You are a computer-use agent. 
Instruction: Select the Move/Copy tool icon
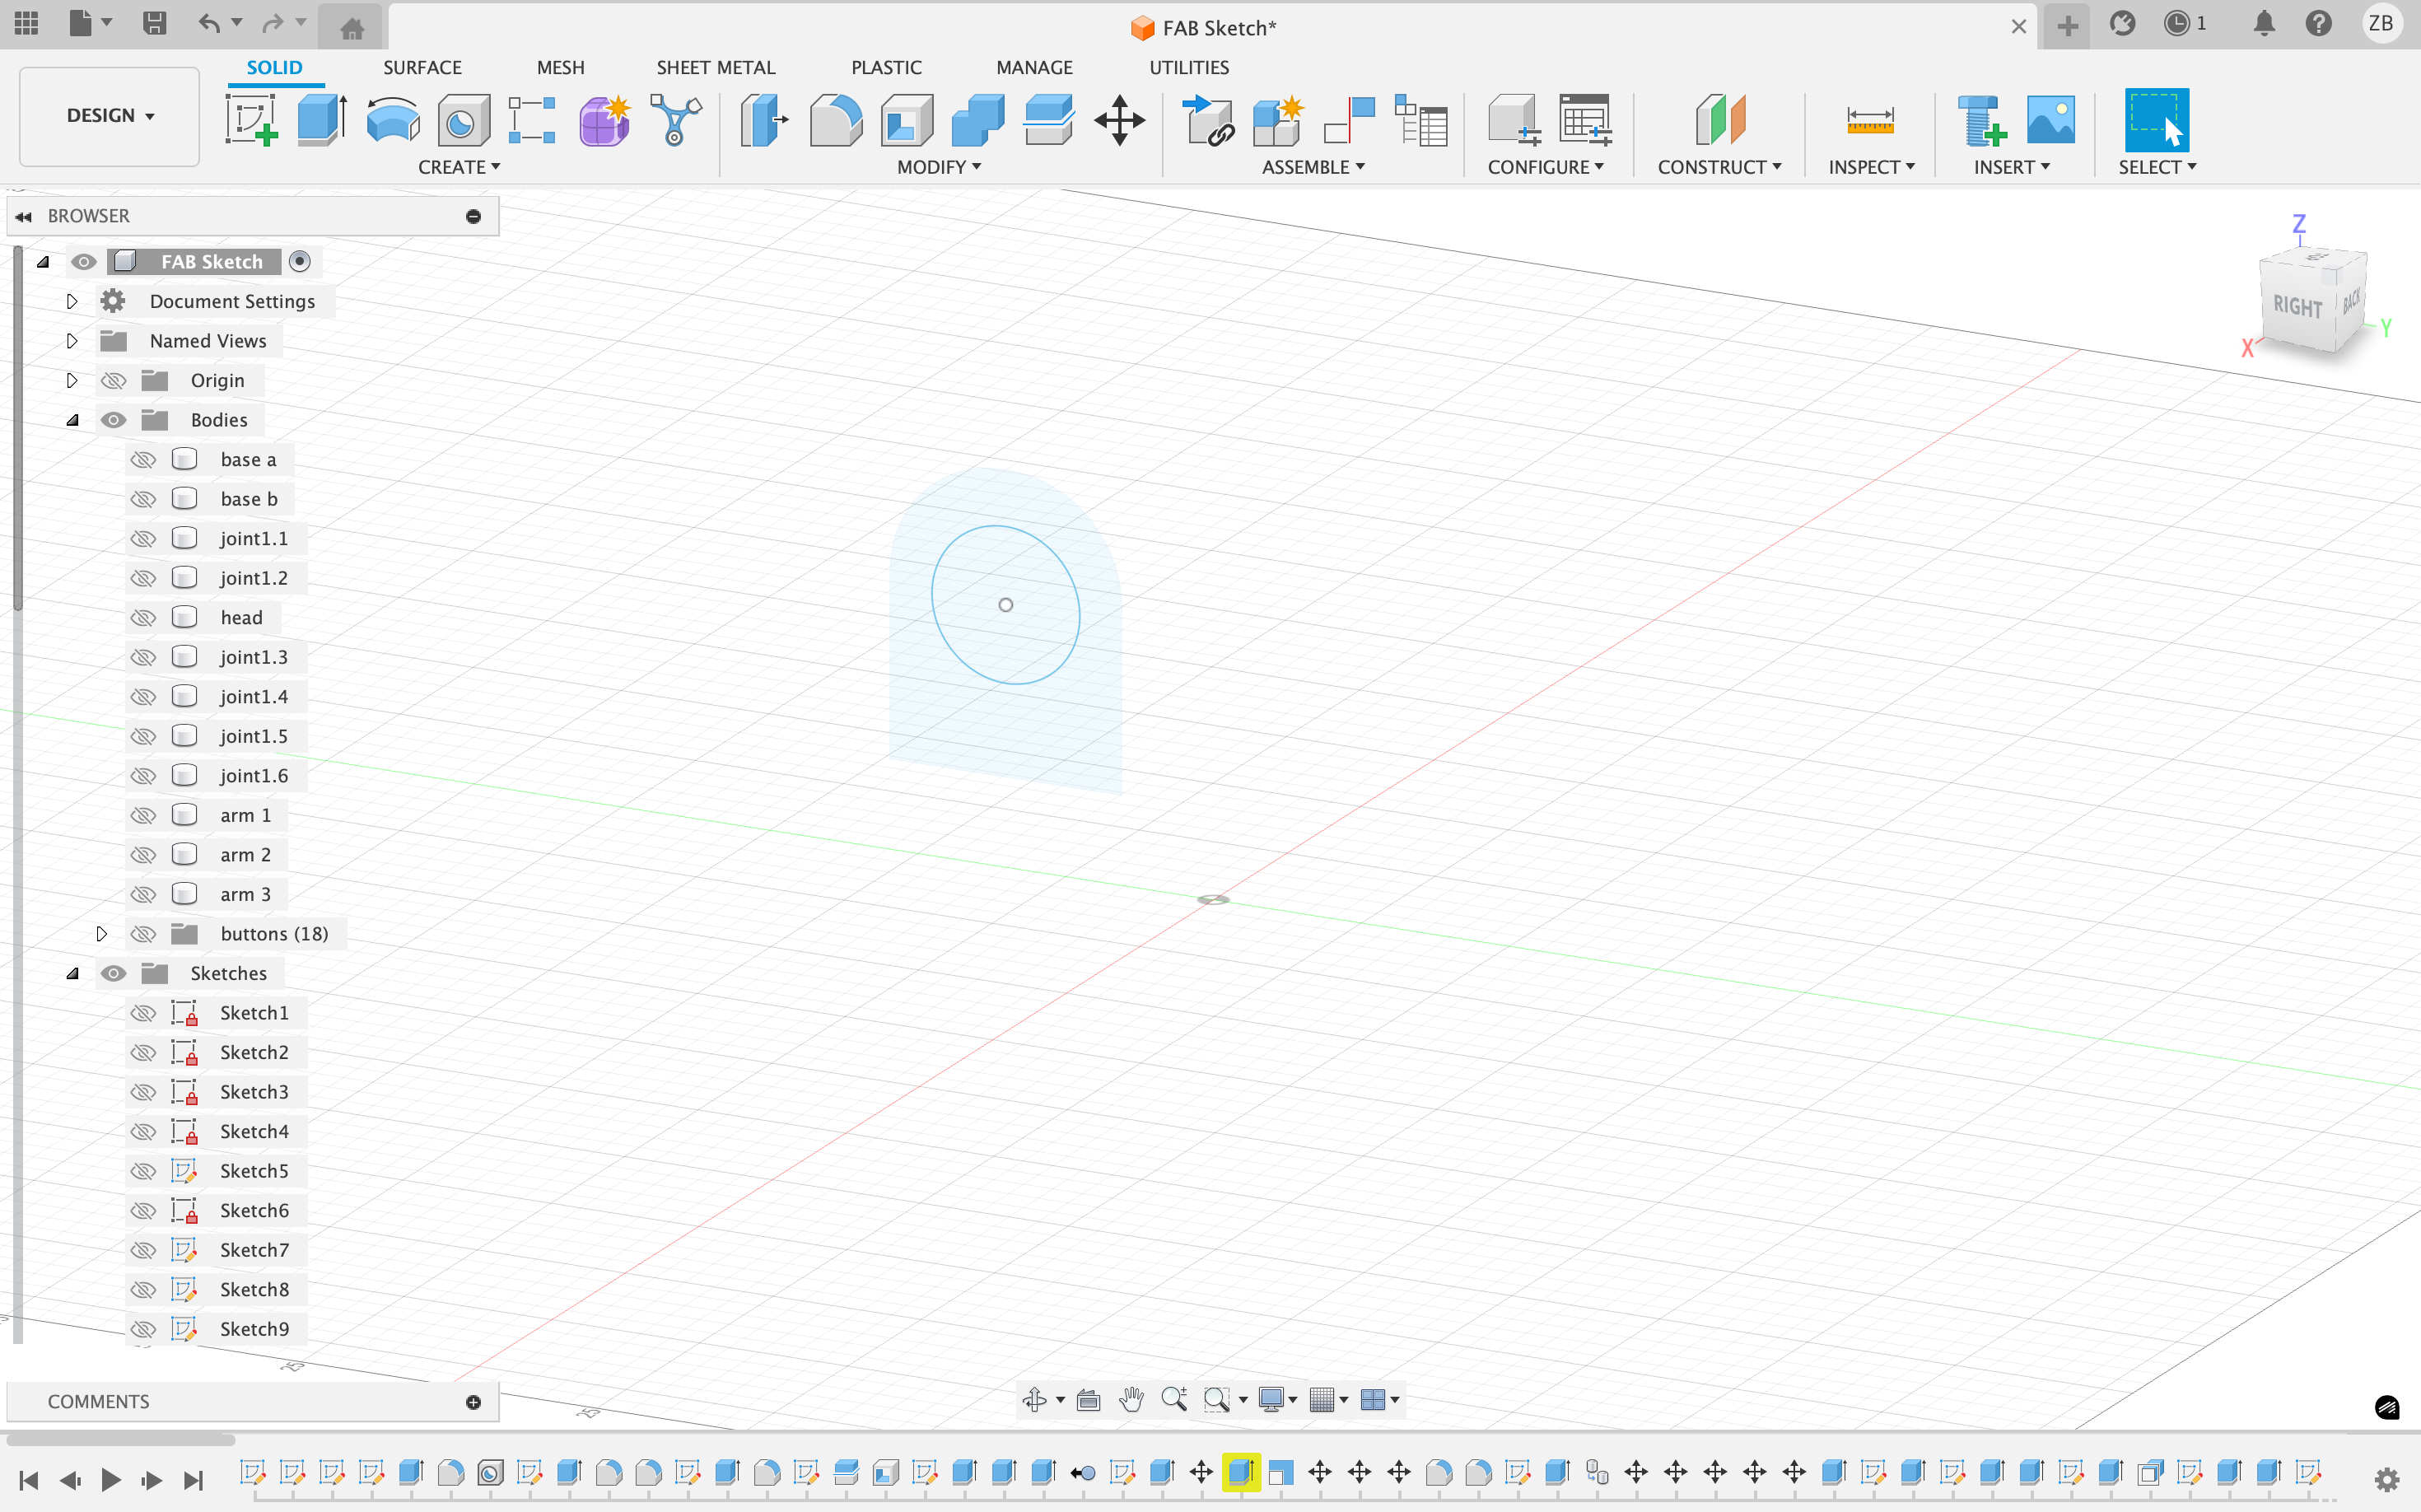point(1119,121)
